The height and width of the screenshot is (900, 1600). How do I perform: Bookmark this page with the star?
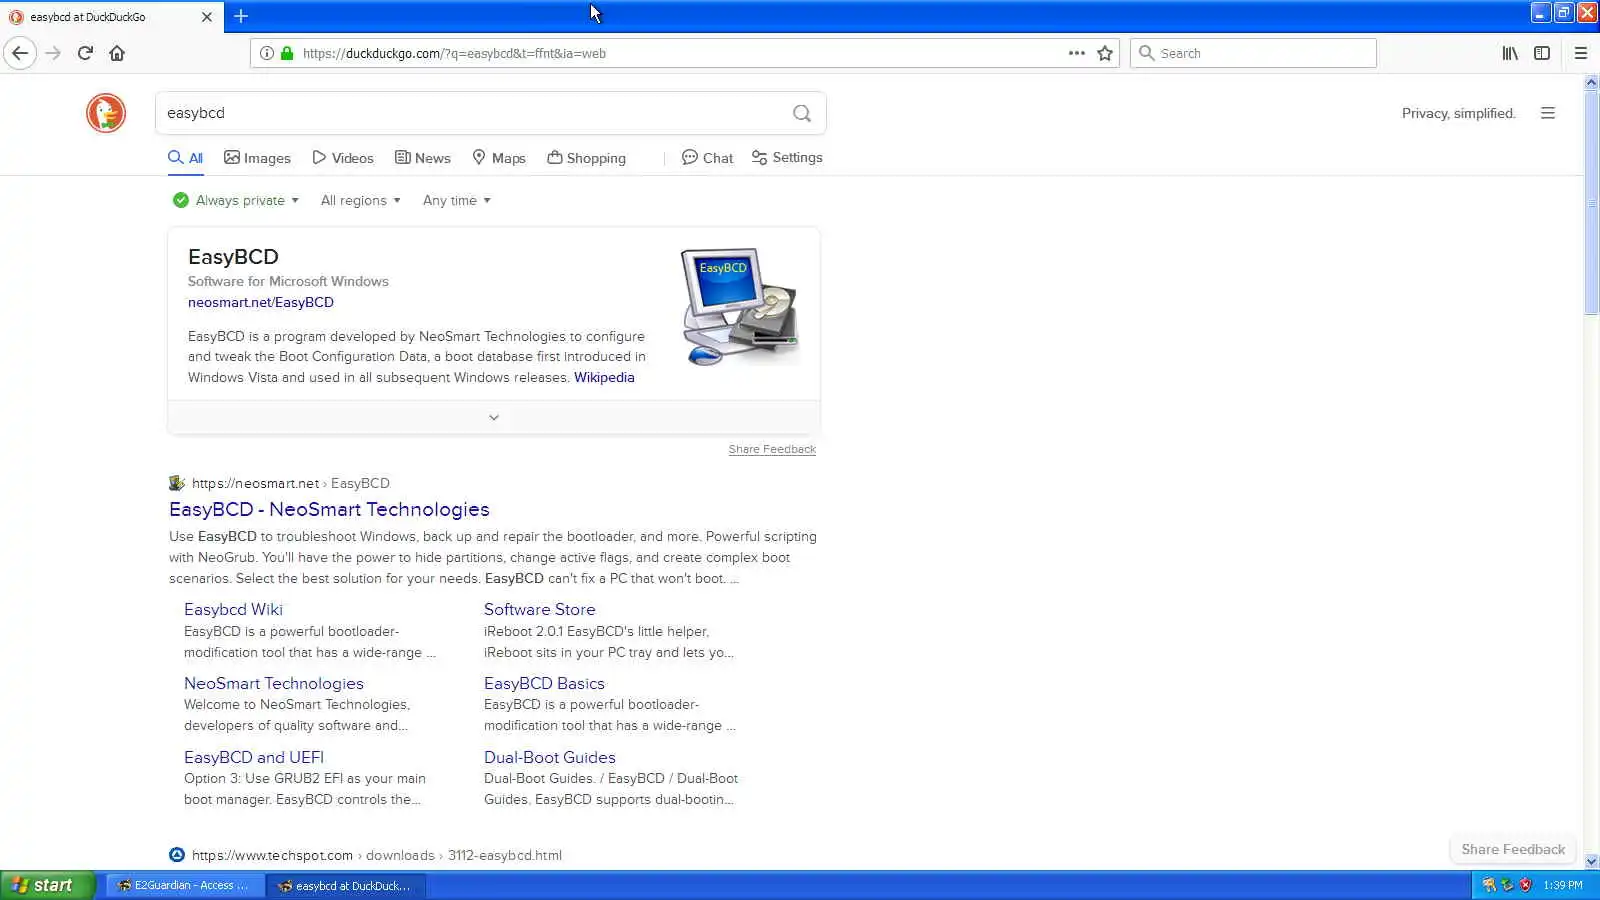click(1105, 53)
